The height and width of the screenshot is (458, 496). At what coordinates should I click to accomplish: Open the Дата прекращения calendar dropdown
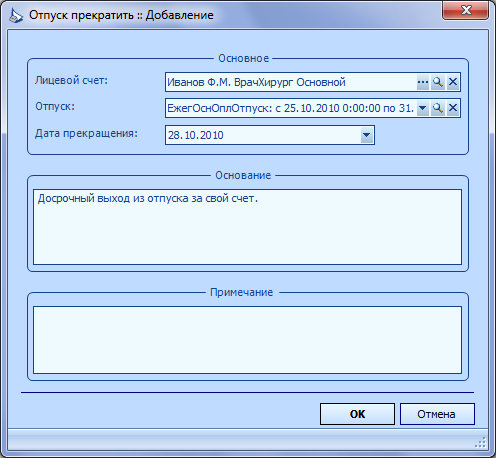coord(367,135)
